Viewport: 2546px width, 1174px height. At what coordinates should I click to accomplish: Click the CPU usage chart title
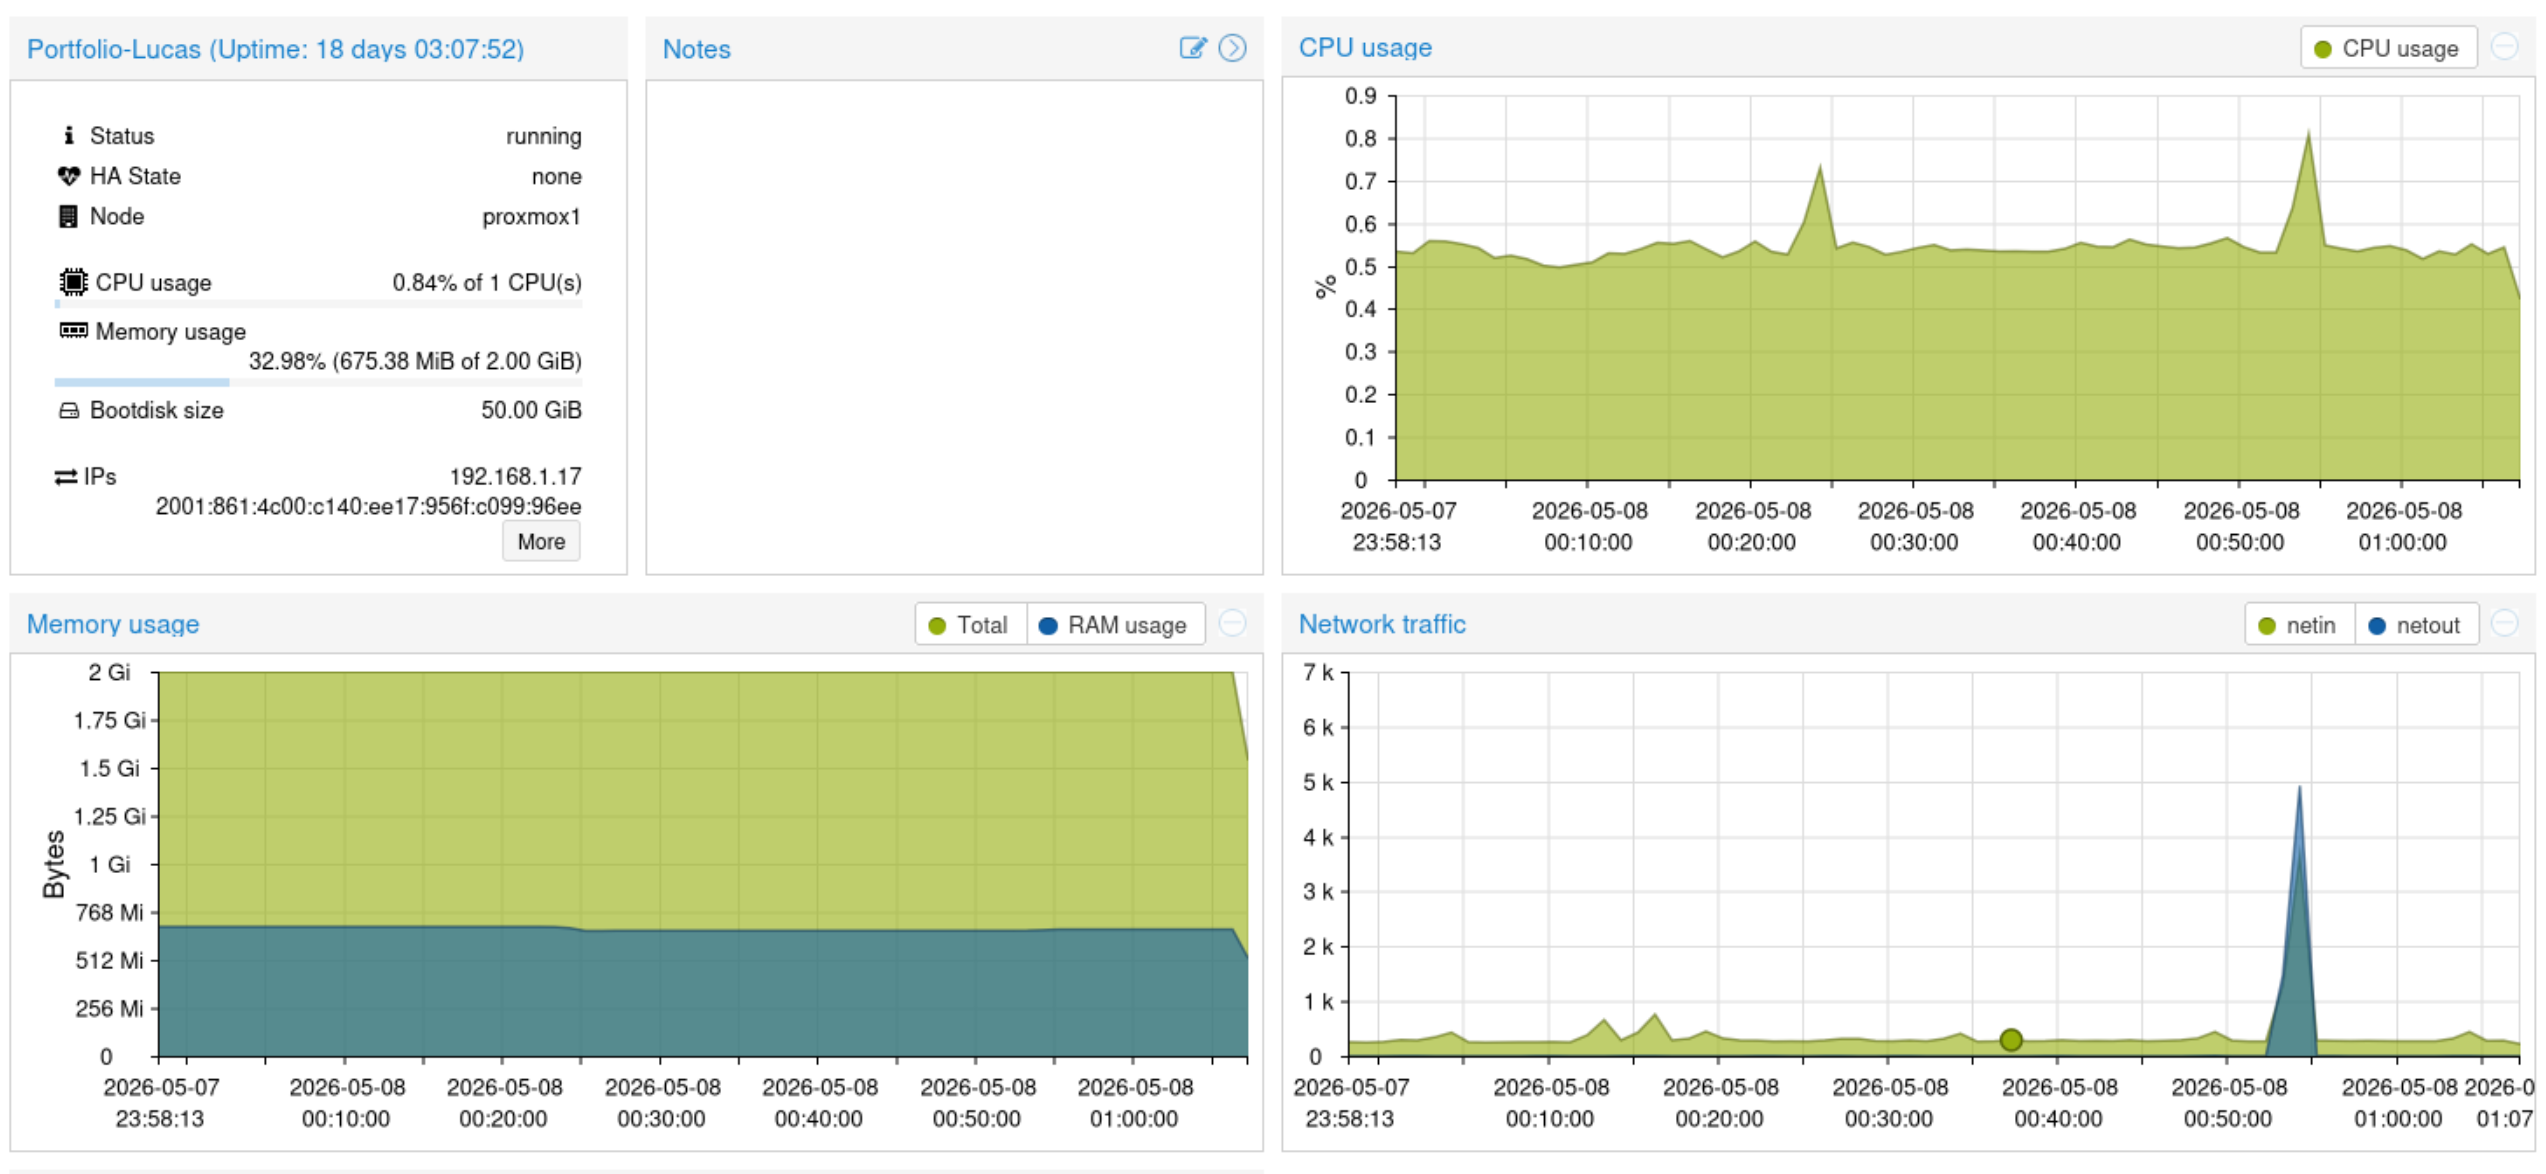tap(1365, 47)
